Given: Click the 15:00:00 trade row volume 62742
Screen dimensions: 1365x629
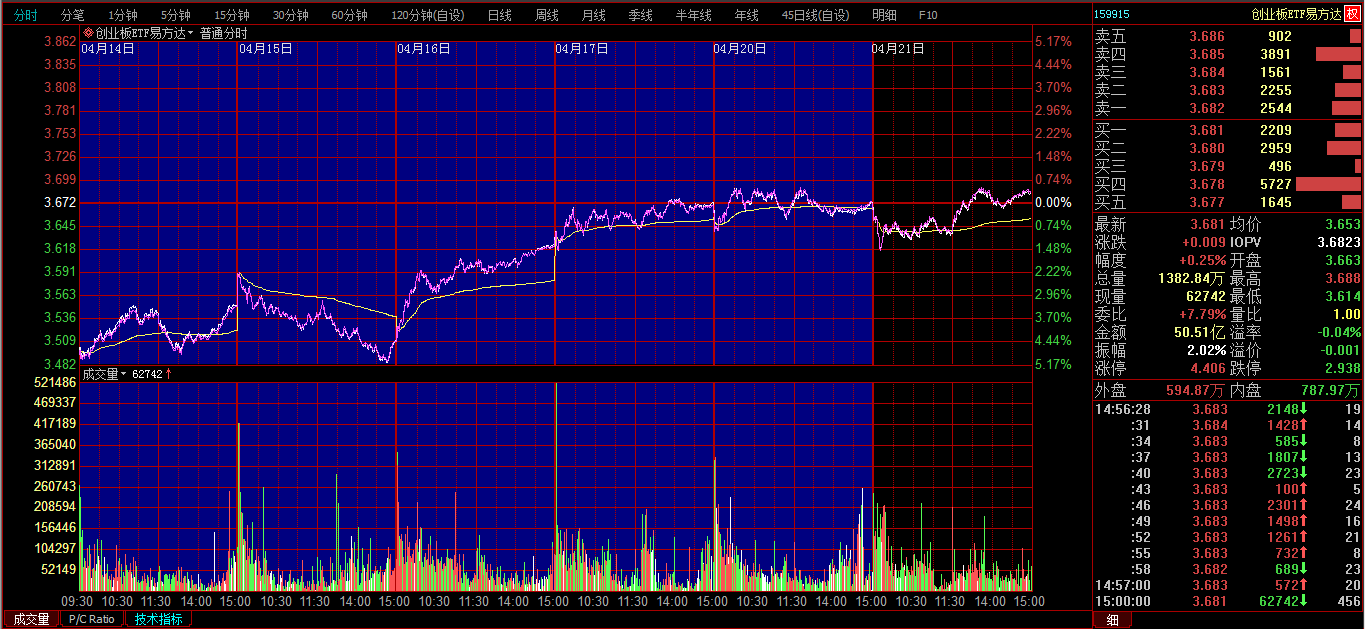Looking at the screenshot, I should (x=1278, y=601).
